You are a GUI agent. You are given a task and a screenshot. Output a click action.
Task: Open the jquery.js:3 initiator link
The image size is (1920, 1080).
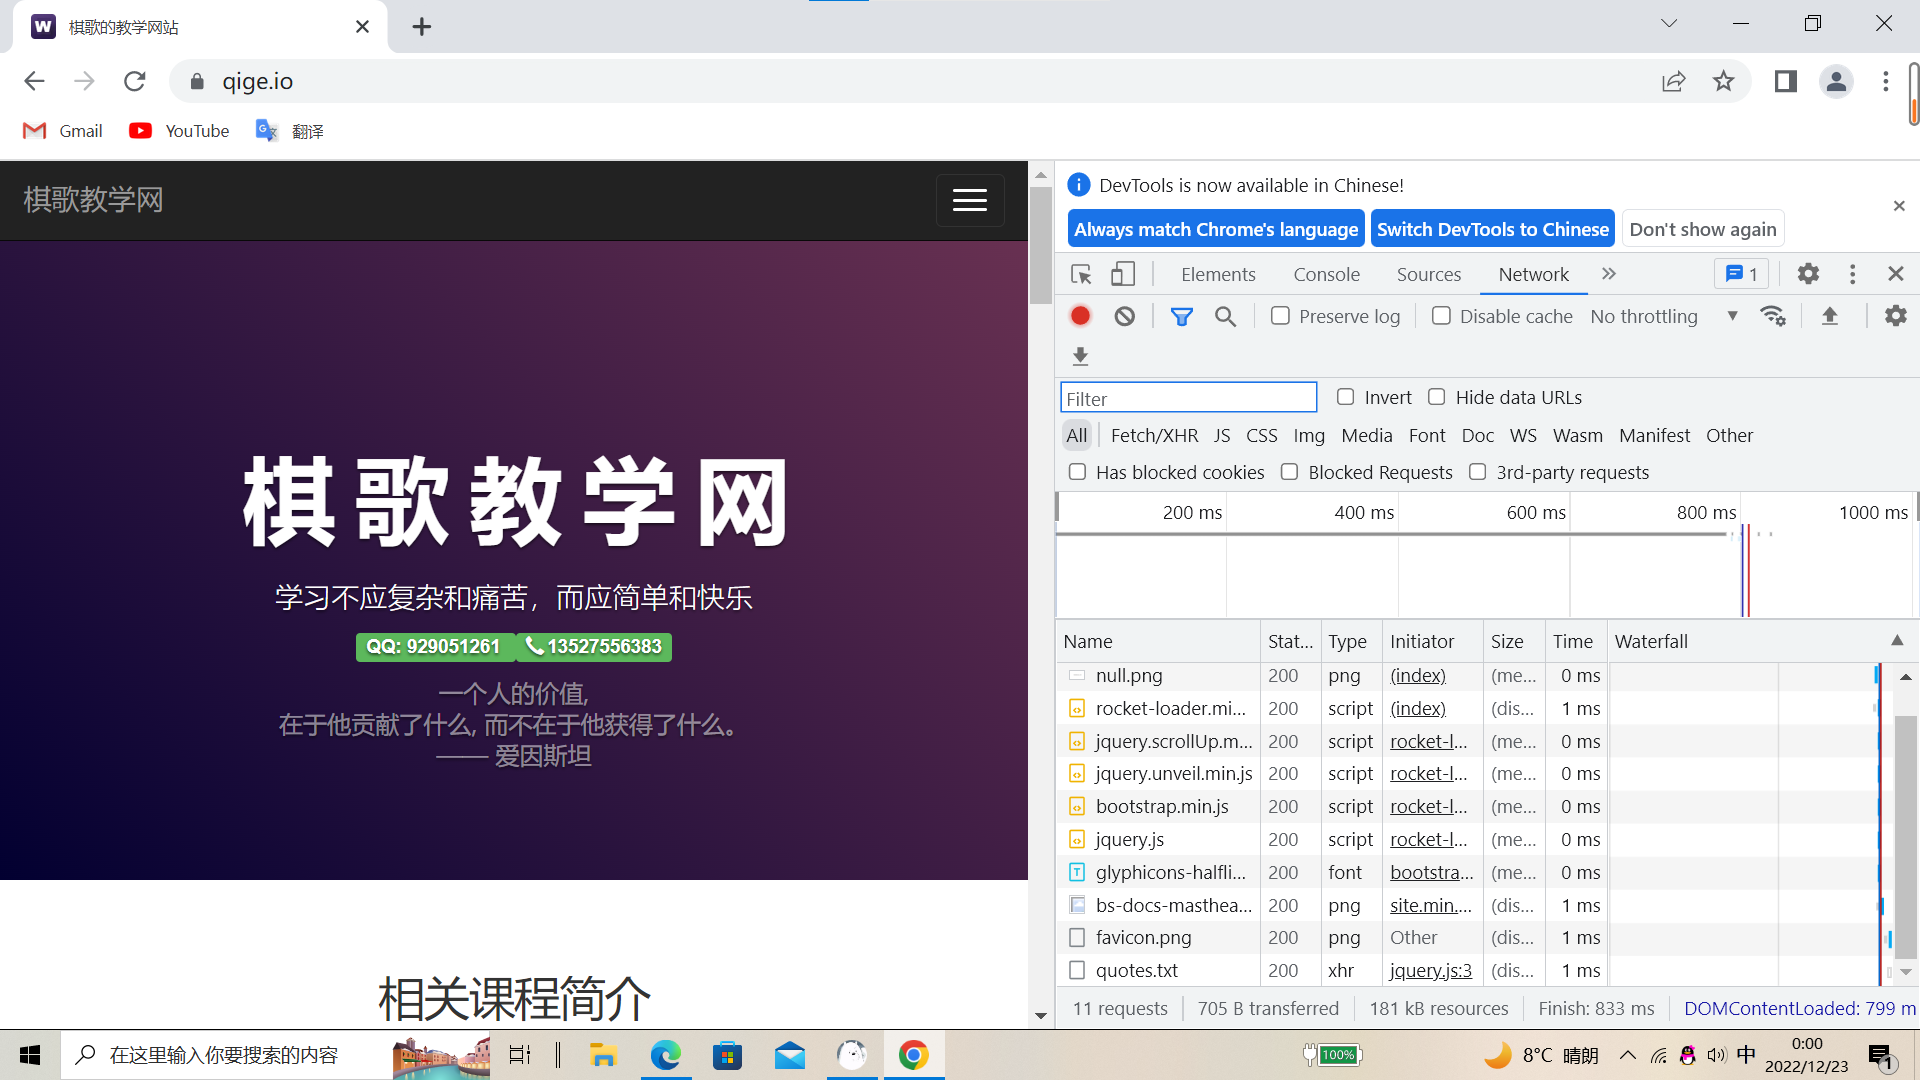1430,970
